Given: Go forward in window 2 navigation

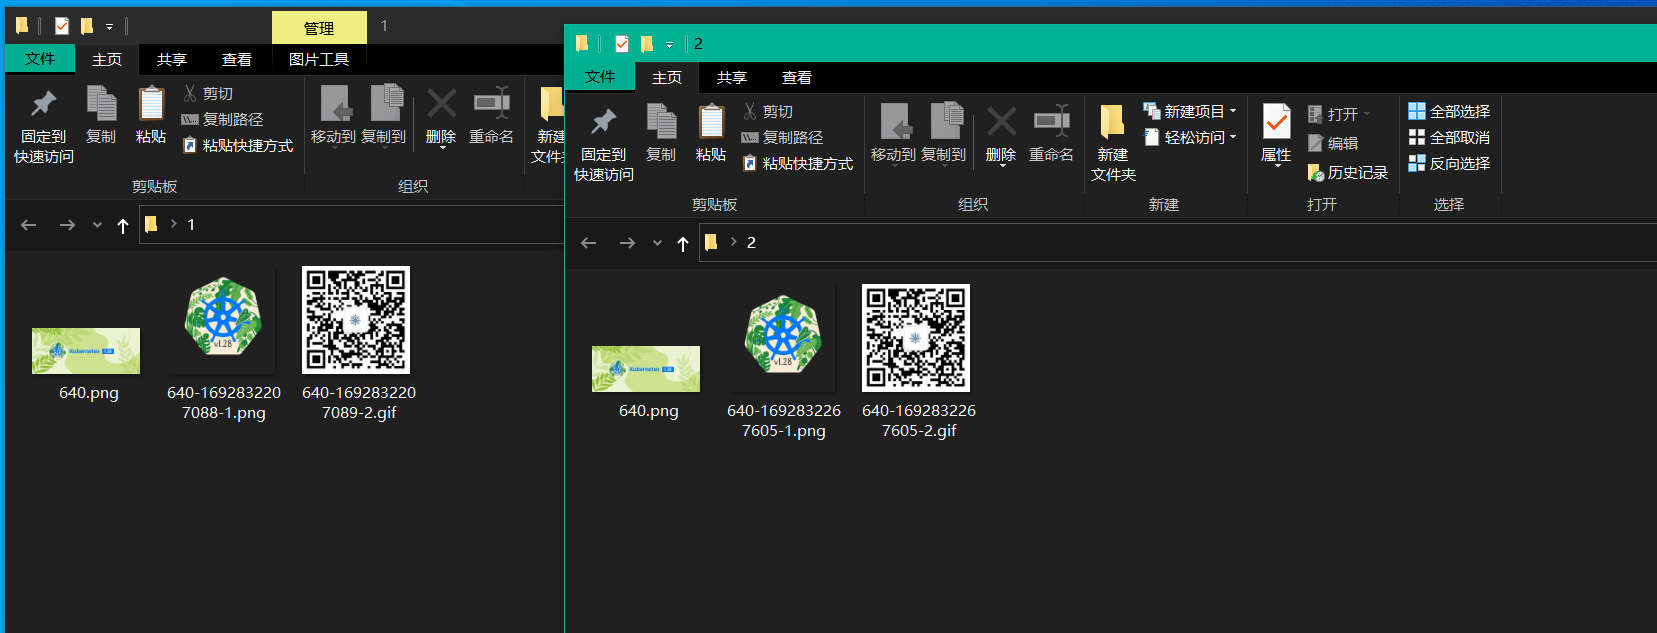Looking at the screenshot, I should pos(627,243).
